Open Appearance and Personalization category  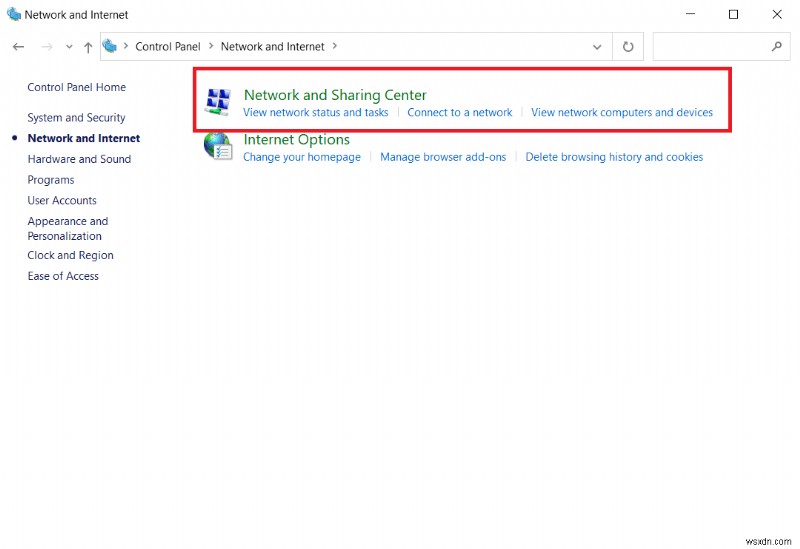[x=68, y=229]
